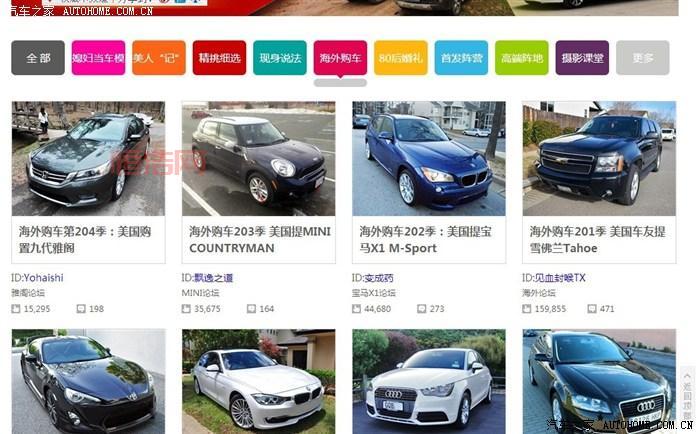The height and width of the screenshot is (434, 700).
Task: Select the 全部 category tab
Action: pyautogui.click(x=38, y=58)
